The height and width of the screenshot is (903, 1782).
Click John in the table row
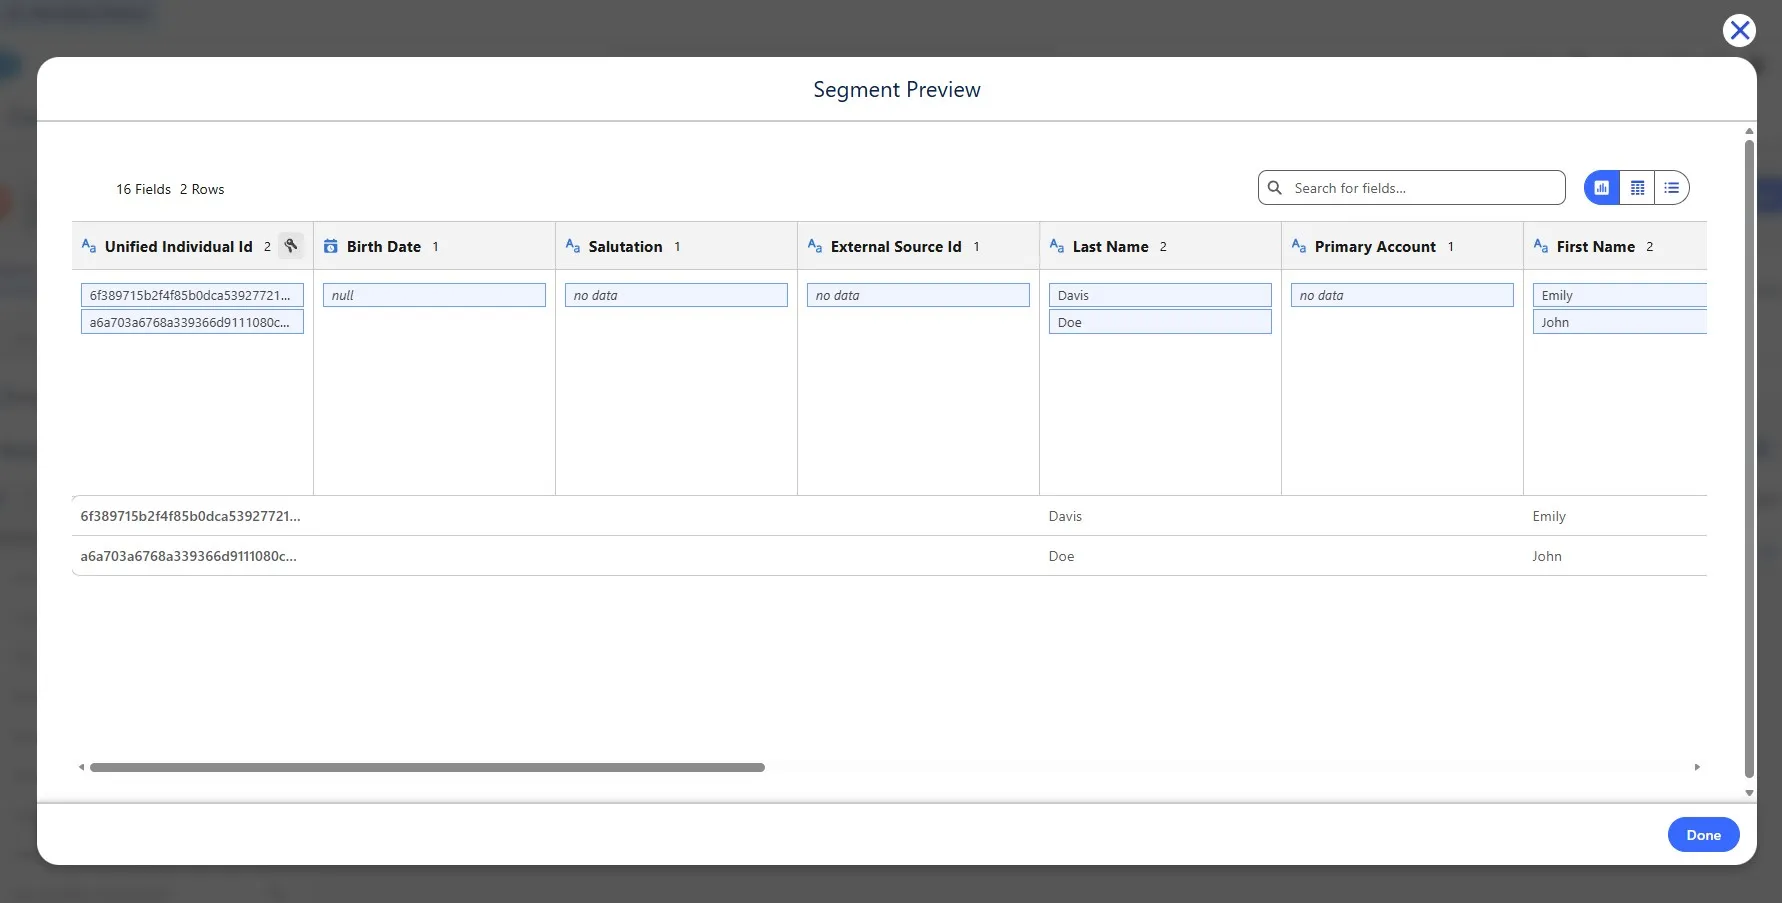(x=1546, y=556)
